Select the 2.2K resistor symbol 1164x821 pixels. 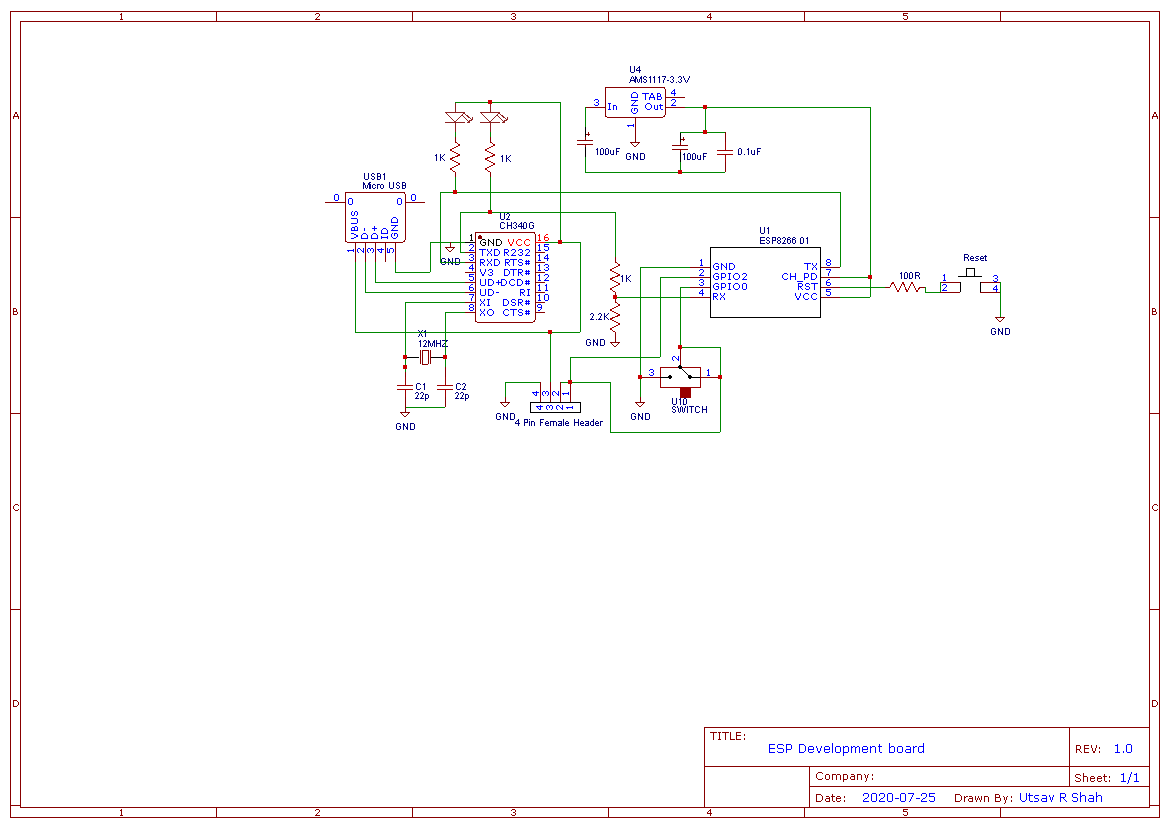pyautogui.click(x=614, y=315)
